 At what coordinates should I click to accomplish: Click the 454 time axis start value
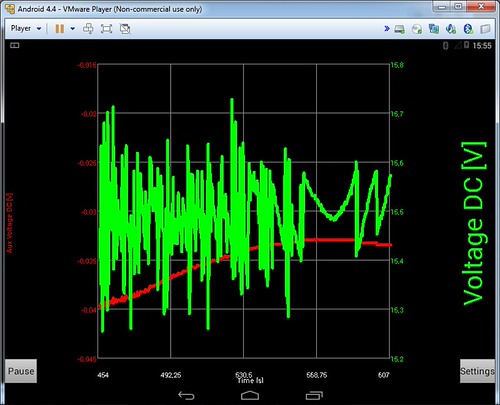click(x=103, y=375)
